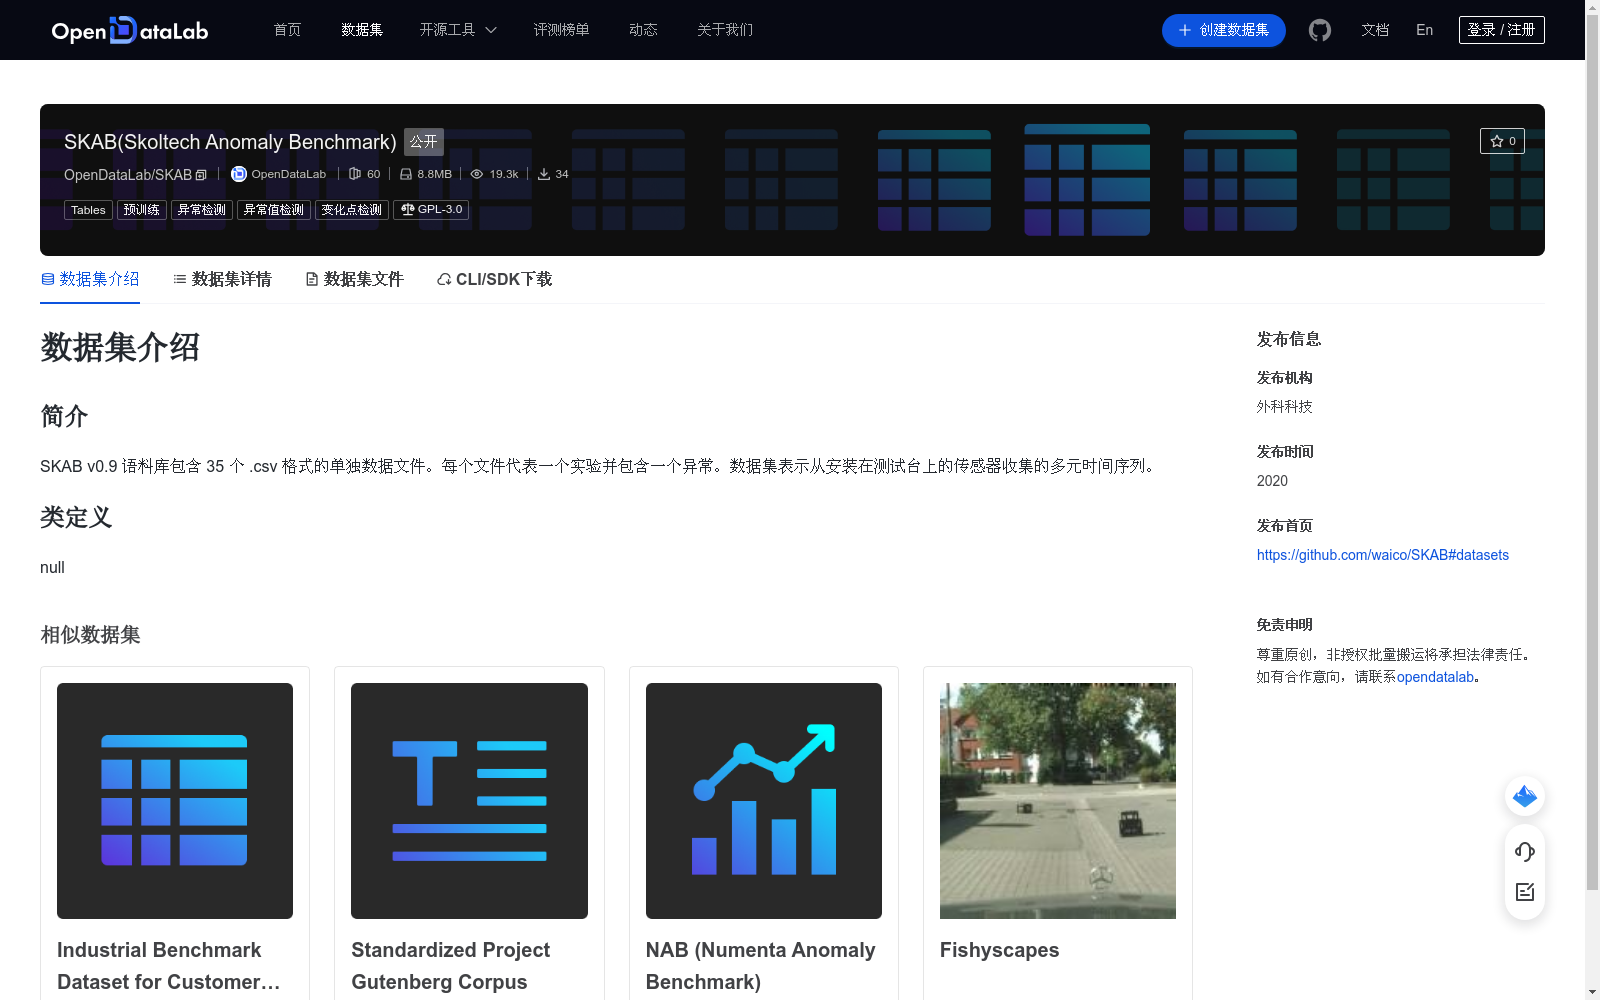Click the file count icon showing 60
Image resolution: width=1600 pixels, height=1000 pixels.
coord(355,174)
